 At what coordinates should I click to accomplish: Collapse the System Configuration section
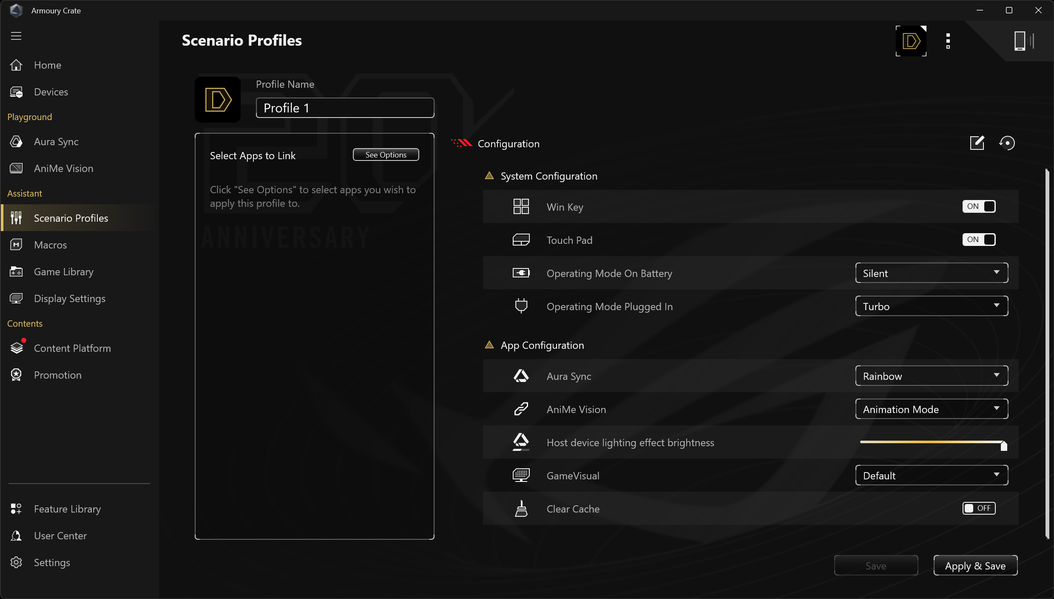[489, 176]
